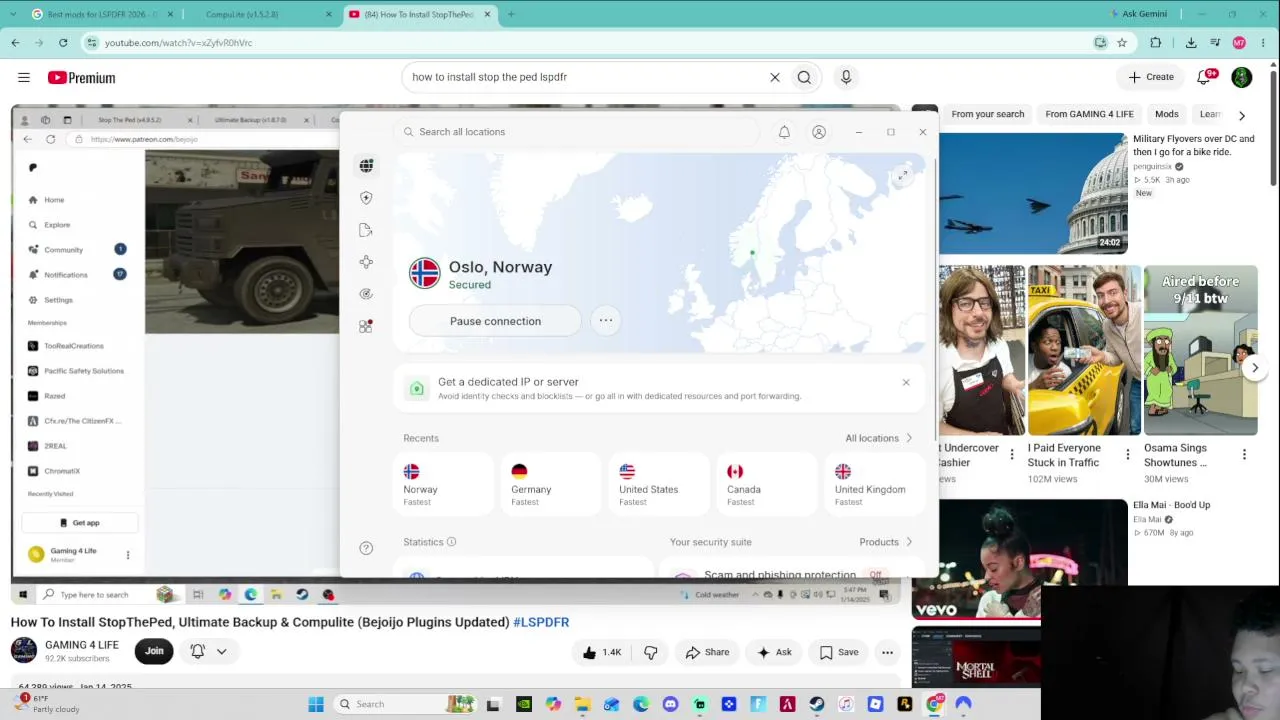Screen dimensions: 1280x720
Task: Select the From your search chip
Action: [987, 114]
